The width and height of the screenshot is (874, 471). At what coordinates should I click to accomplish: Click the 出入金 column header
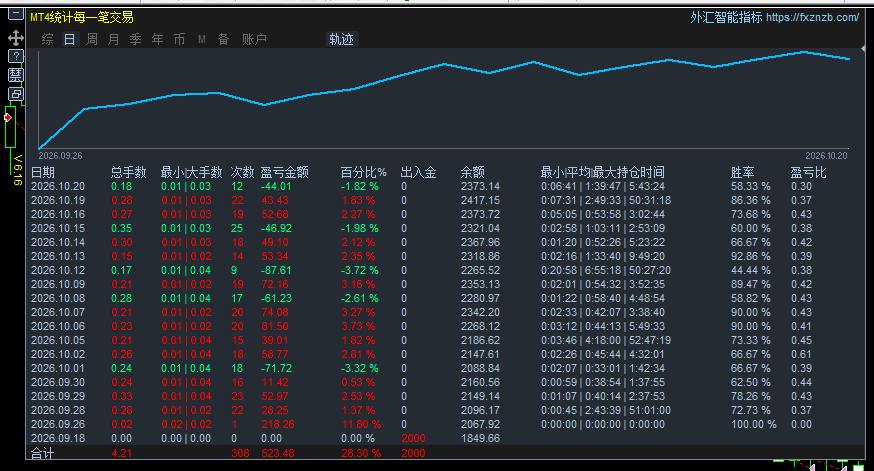click(x=418, y=172)
